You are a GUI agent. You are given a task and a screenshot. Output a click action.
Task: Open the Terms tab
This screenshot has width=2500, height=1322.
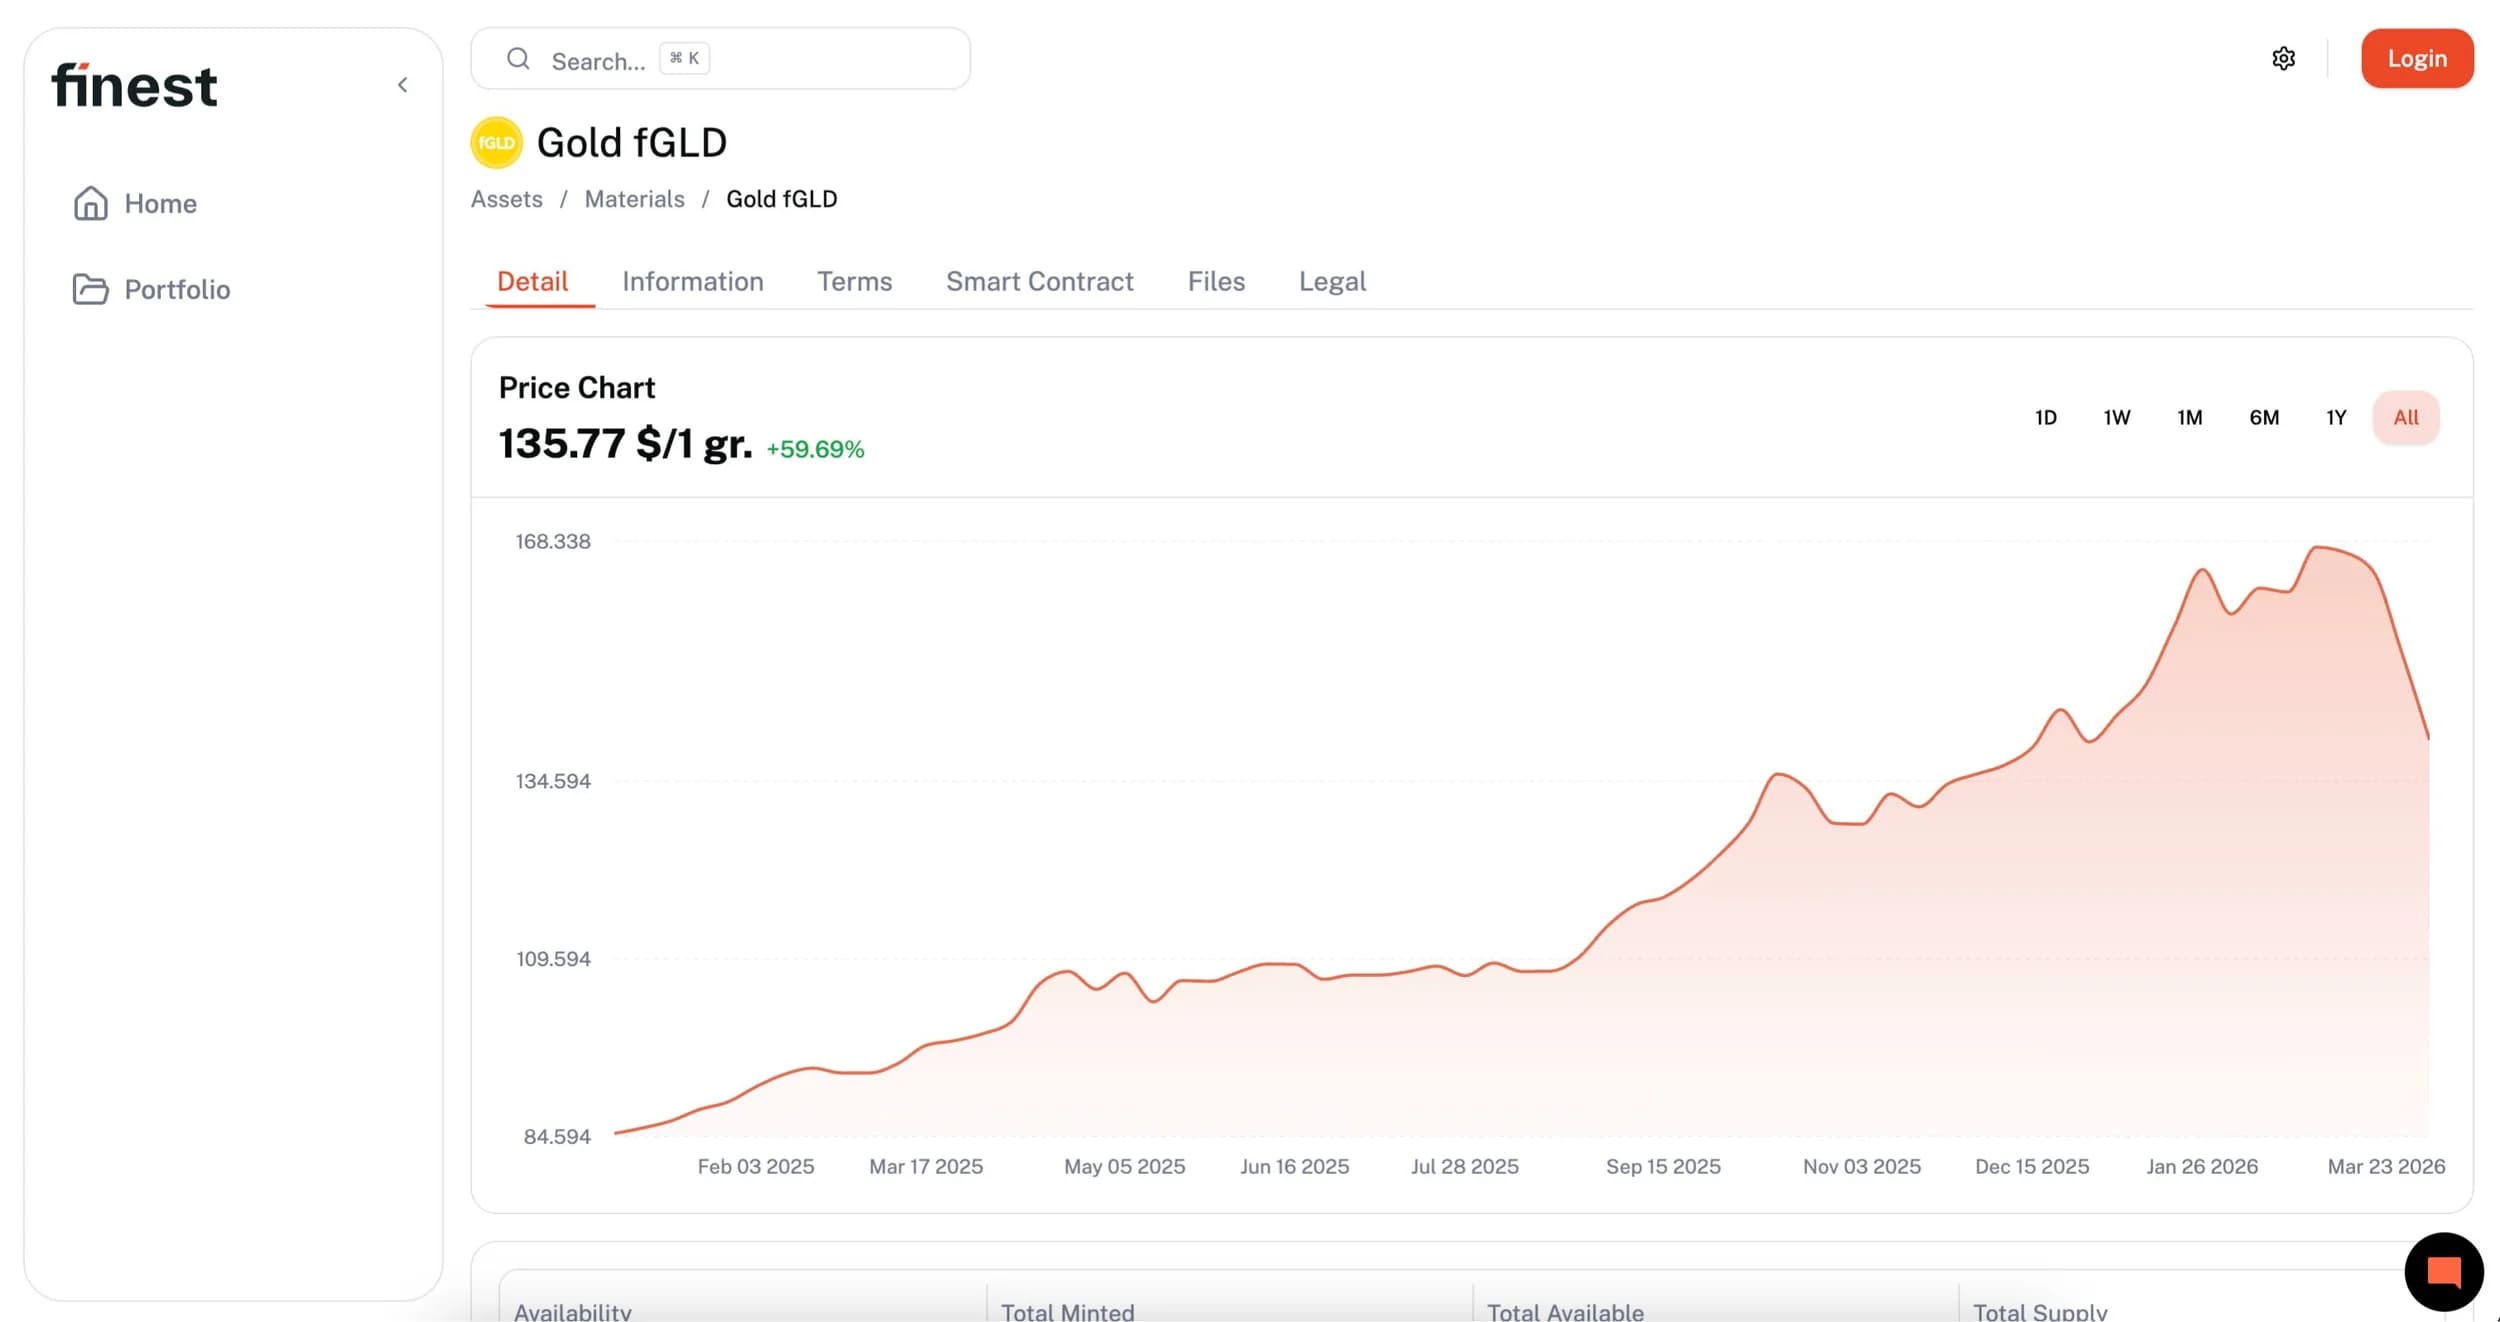[x=854, y=281]
